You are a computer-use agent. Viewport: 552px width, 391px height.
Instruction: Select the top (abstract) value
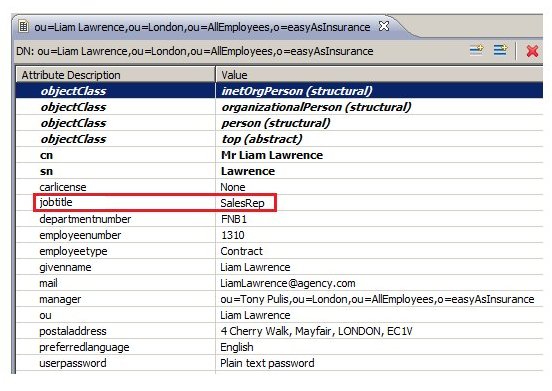pyautogui.click(x=262, y=139)
